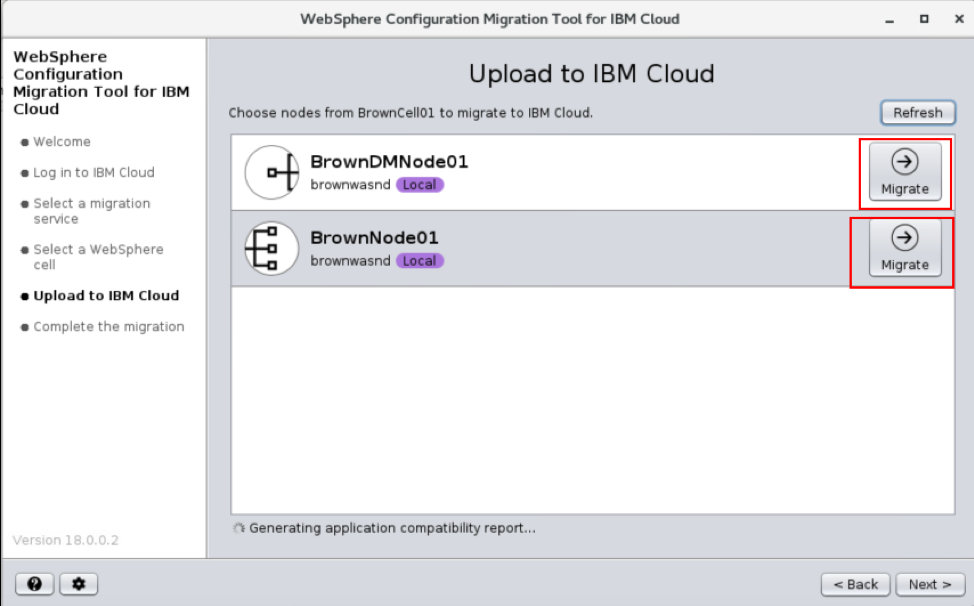Select Log in to IBM Cloud step
Screen dimensions: 974x606
pyautogui.click(x=94, y=173)
